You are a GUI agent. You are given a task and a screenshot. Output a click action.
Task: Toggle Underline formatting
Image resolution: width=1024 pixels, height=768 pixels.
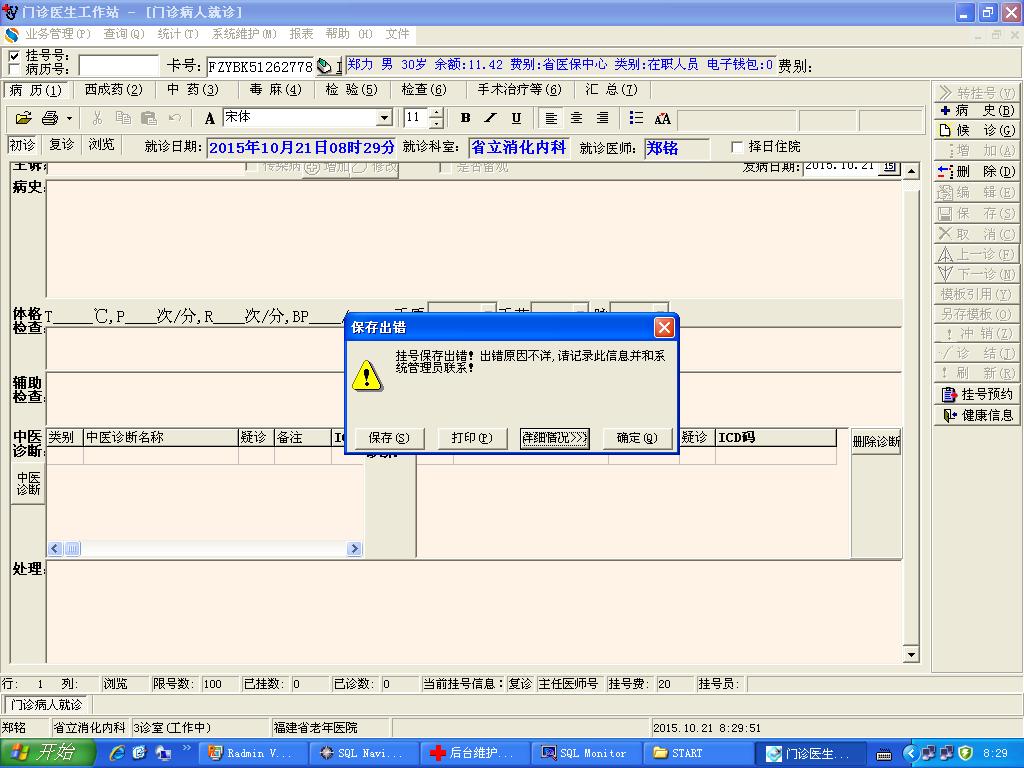click(x=516, y=118)
